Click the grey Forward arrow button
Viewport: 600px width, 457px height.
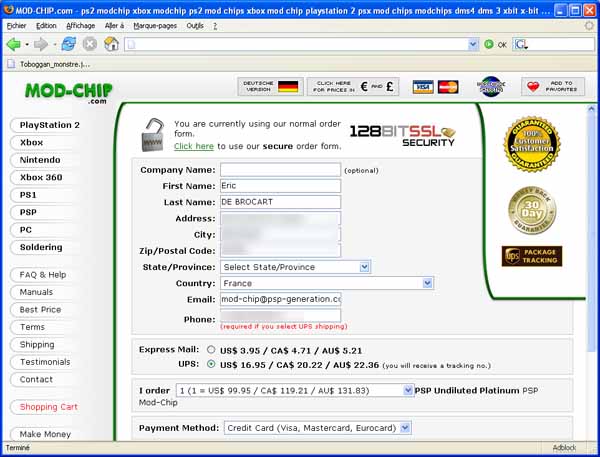(41, 44)
